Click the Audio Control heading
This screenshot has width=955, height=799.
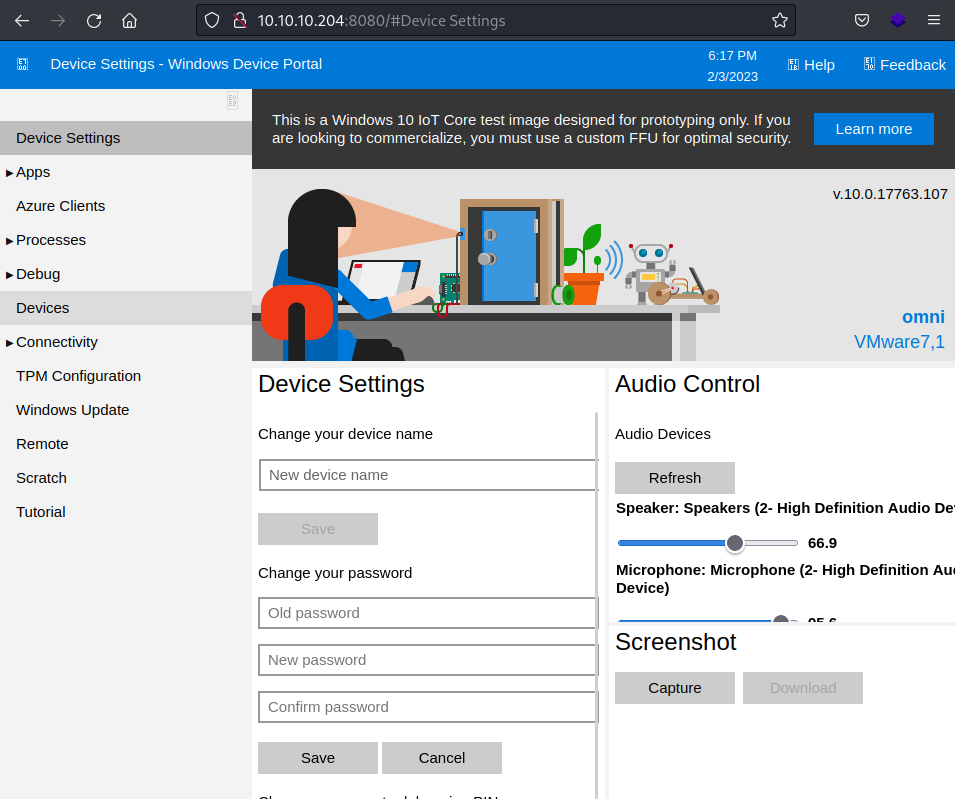tap(687, 384)
